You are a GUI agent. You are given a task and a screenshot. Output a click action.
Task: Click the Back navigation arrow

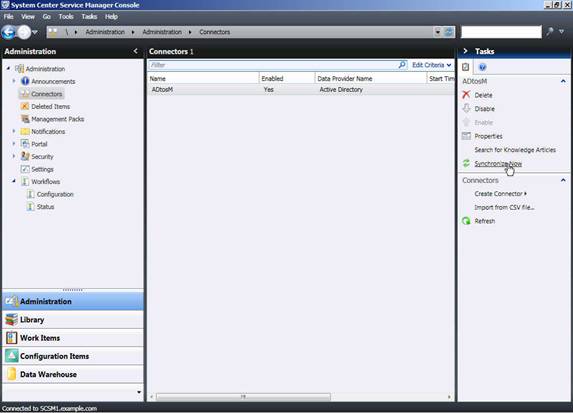point(8,32)
